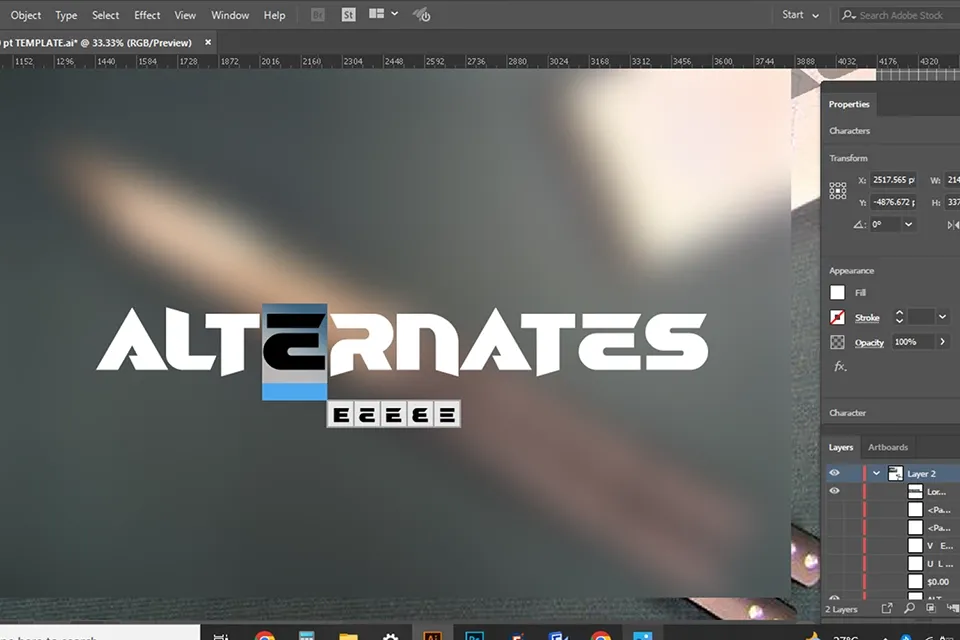
Task: Open the GPU performance rocket icon
Action: 421,15
